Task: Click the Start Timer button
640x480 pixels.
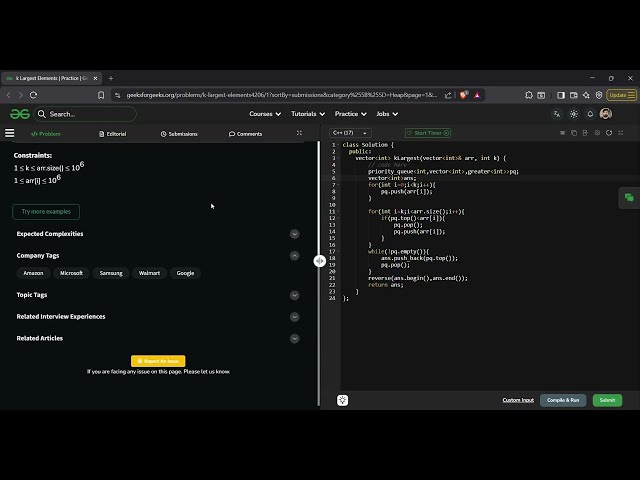Action: point(428,133)
